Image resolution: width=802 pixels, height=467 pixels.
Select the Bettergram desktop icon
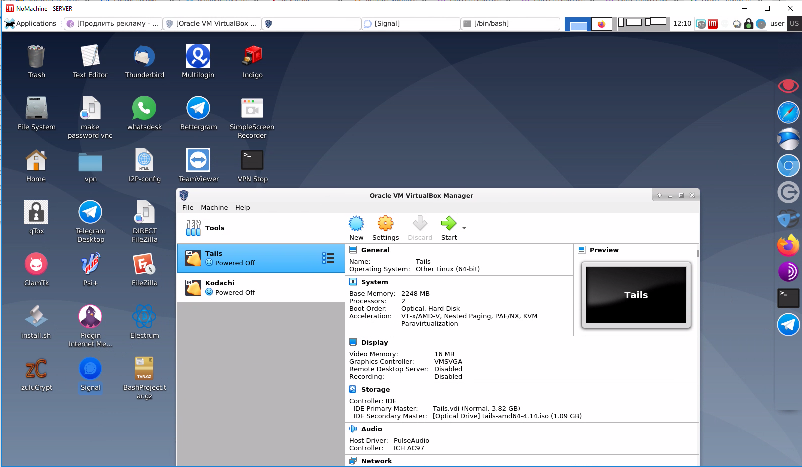point(198,114)
